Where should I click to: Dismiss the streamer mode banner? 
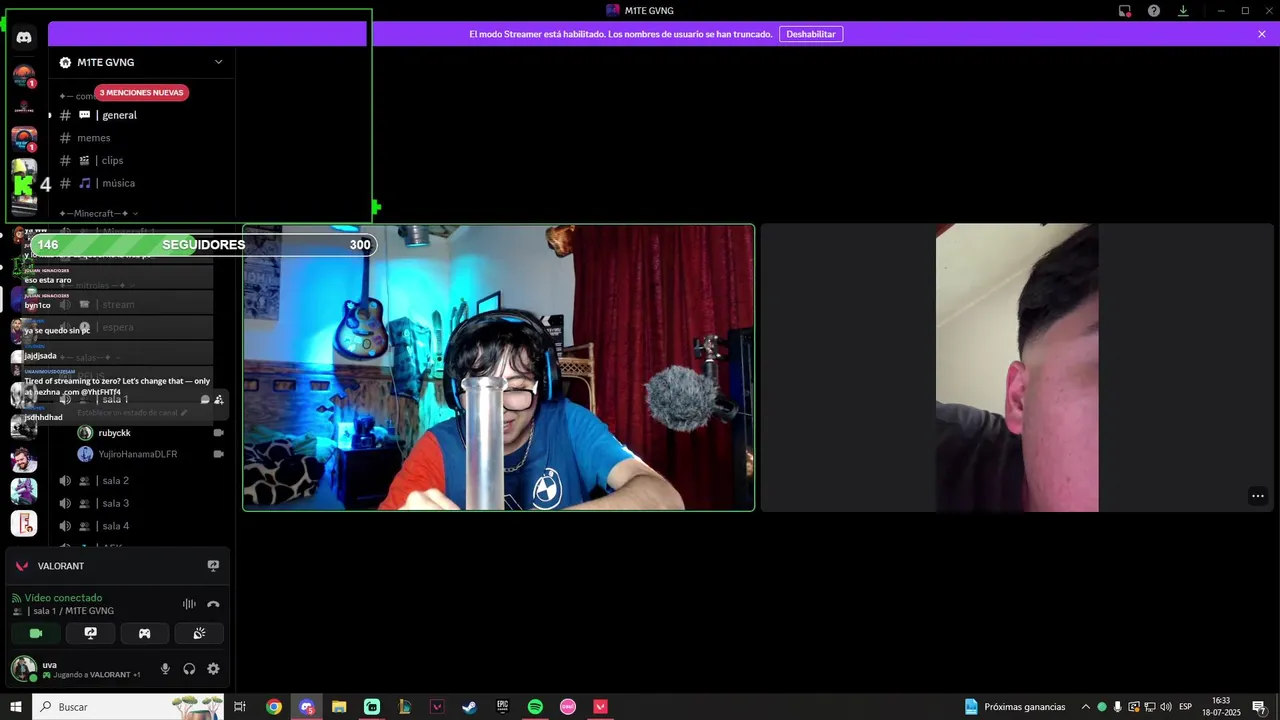click(1262, 34)
